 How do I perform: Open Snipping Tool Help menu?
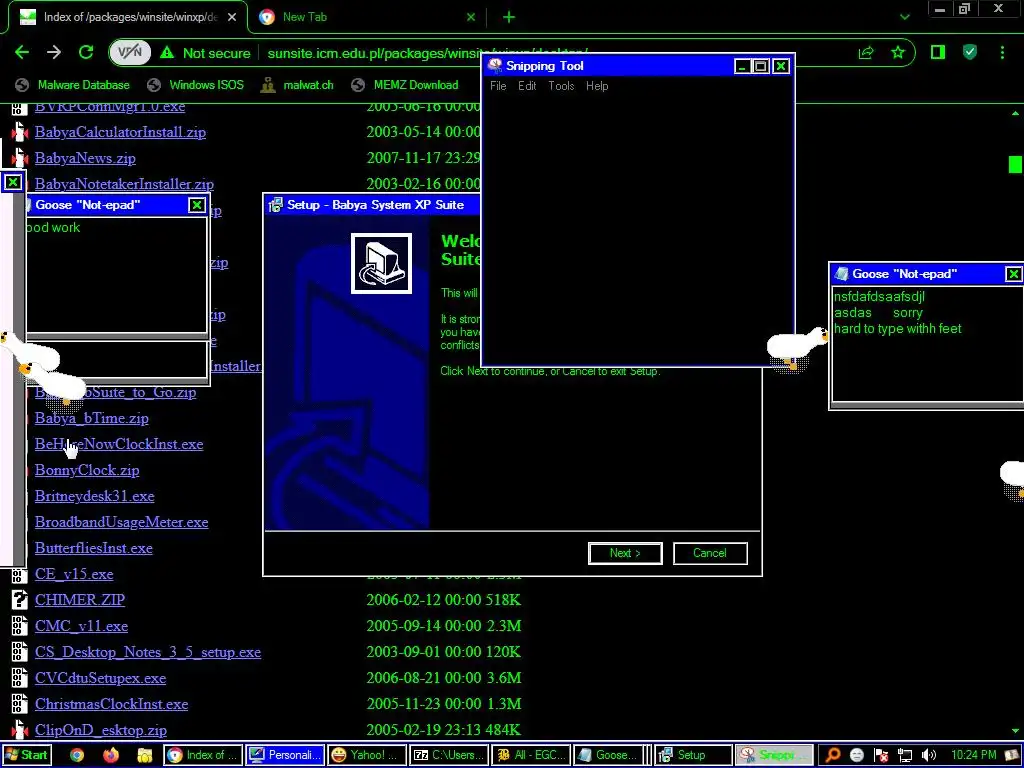tap(597, 86)
